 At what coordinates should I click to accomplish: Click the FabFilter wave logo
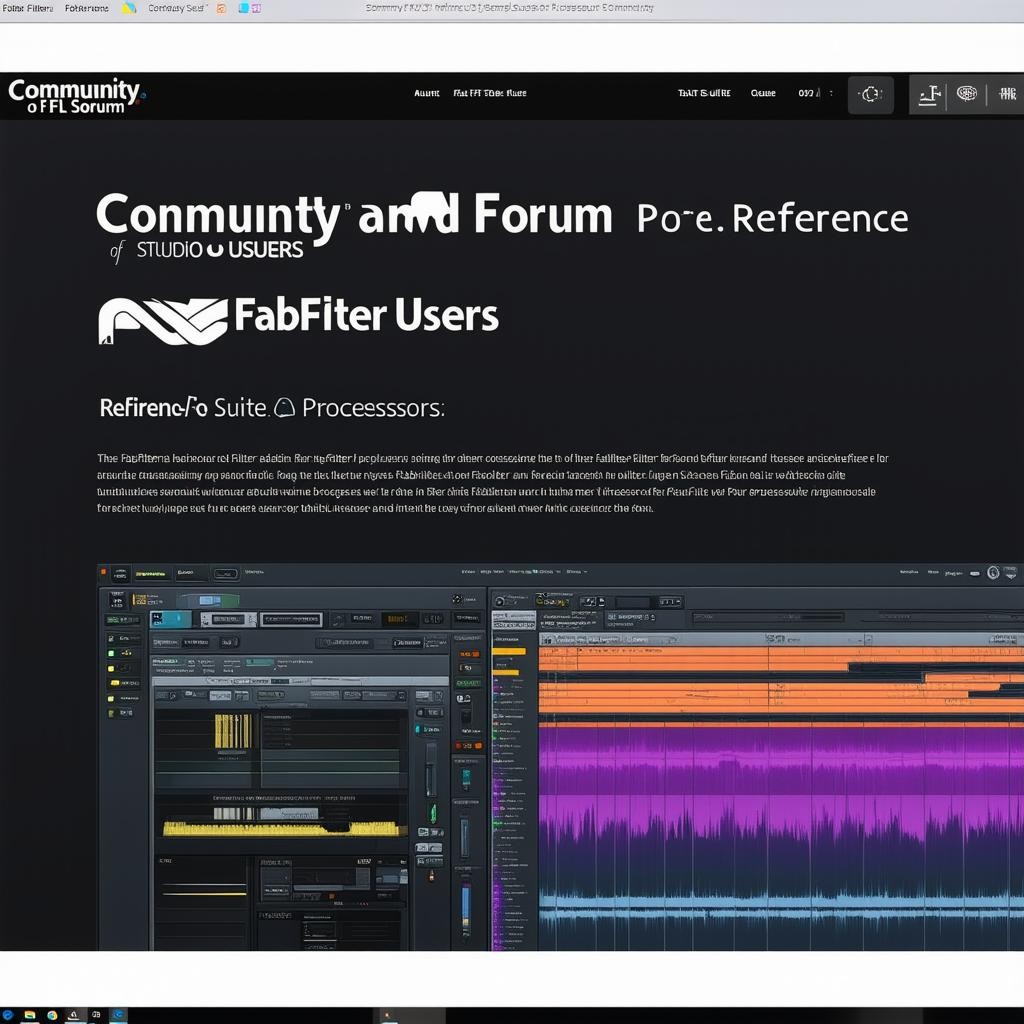click(x=162, y=320)
